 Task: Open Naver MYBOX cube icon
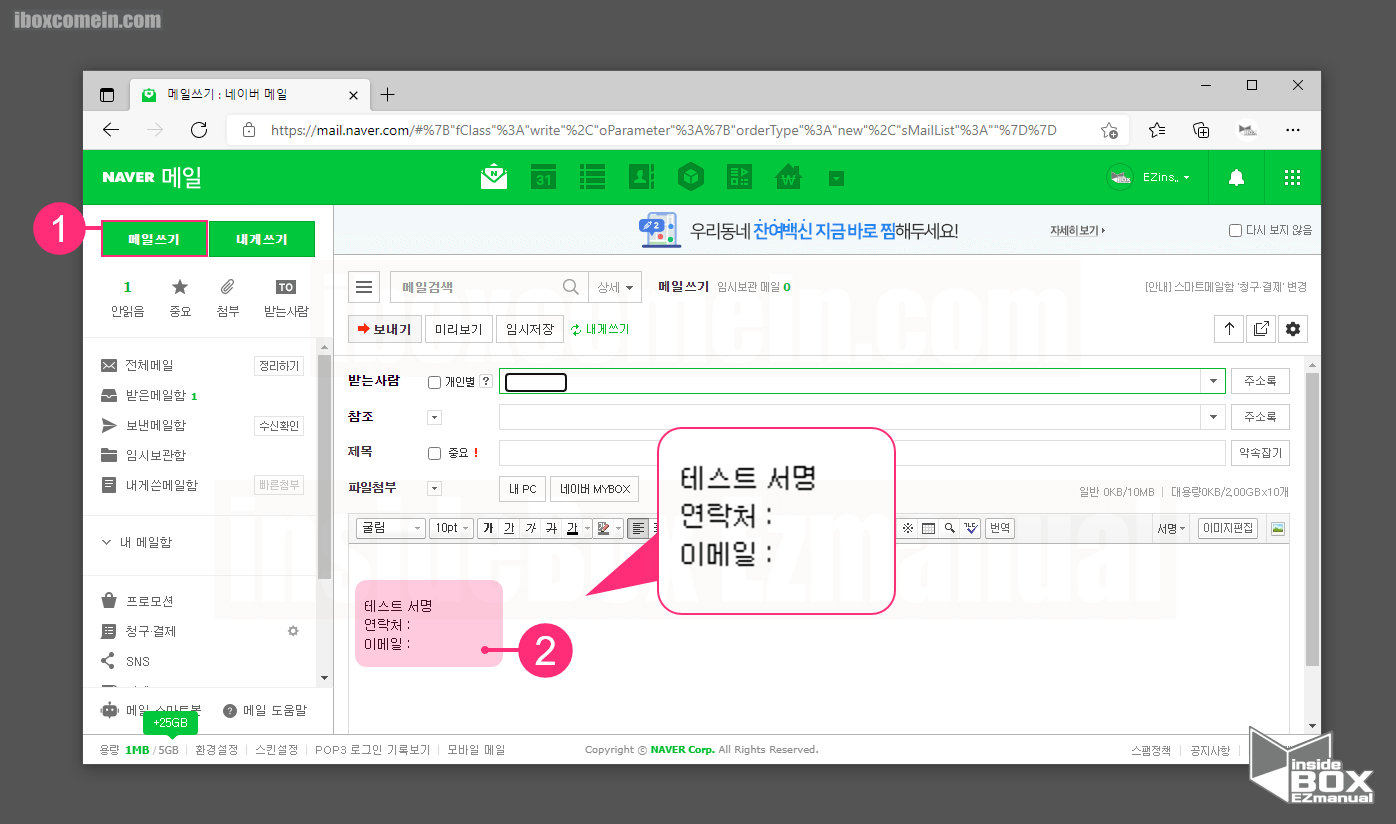(x=690, y=176)
